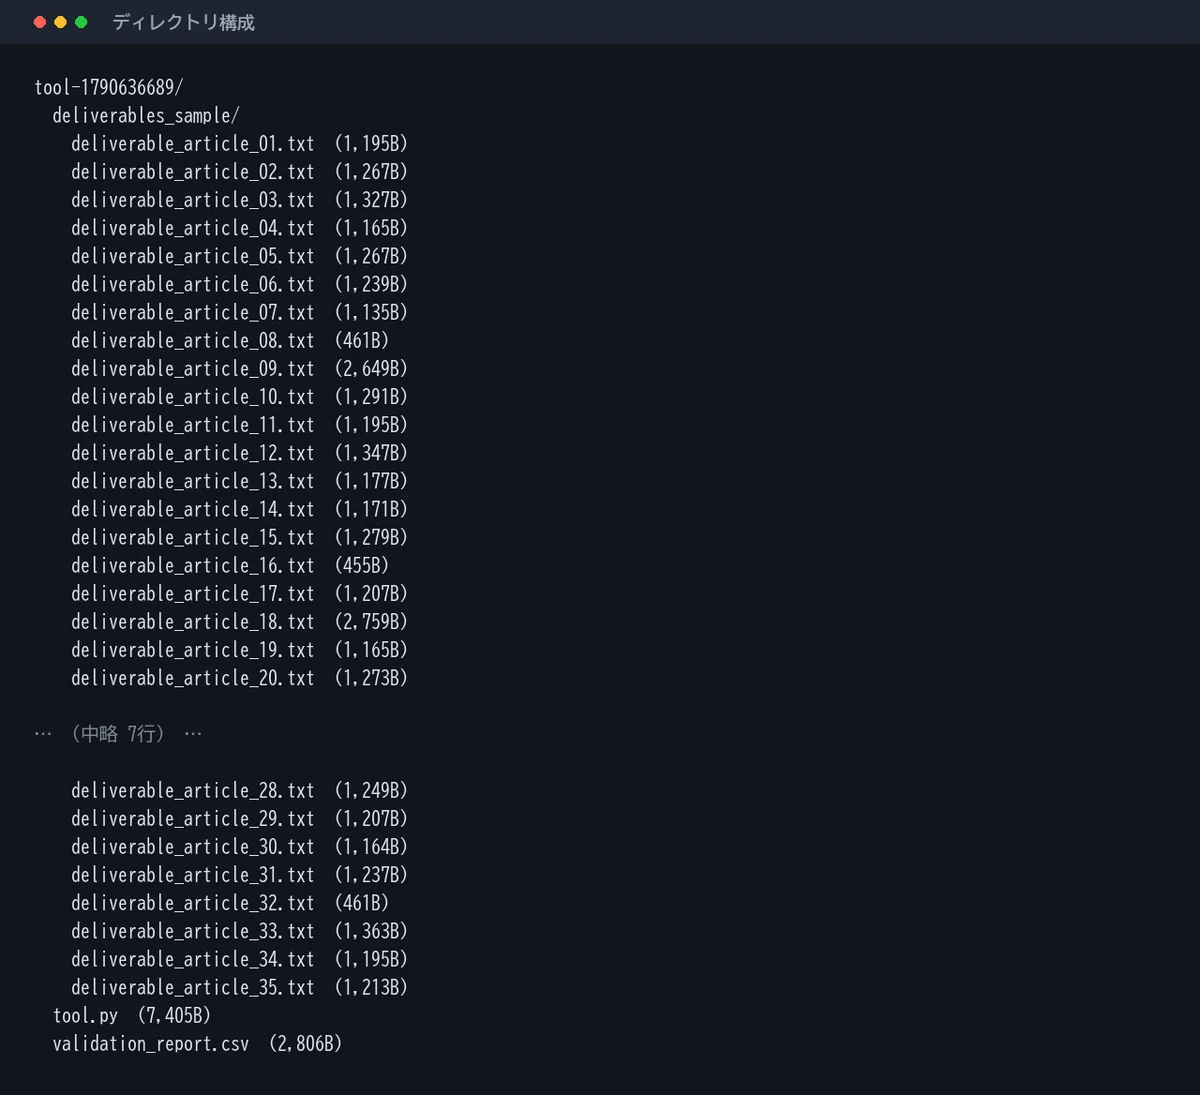Viewport: 1200px width, 1095px height.
Task: Select the deliverables_sample/ folder
Action: pos(146,115)
